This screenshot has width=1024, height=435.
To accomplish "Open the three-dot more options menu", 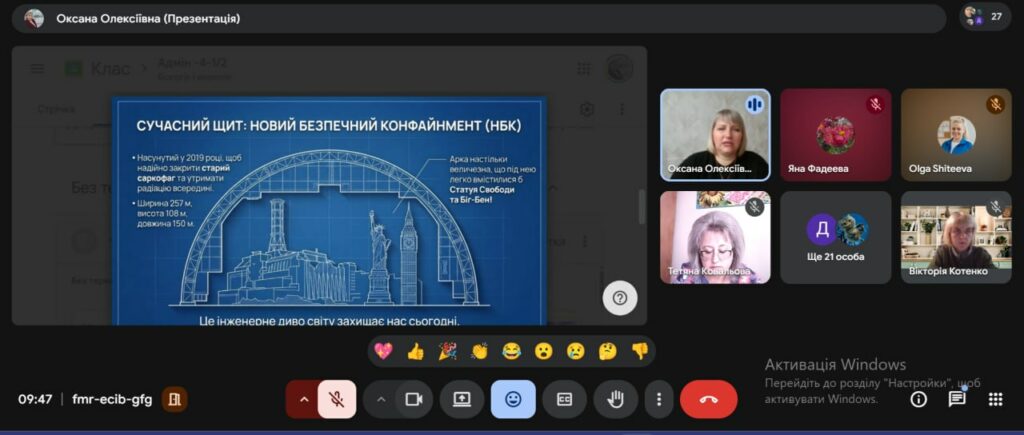I will click(658, 399).
